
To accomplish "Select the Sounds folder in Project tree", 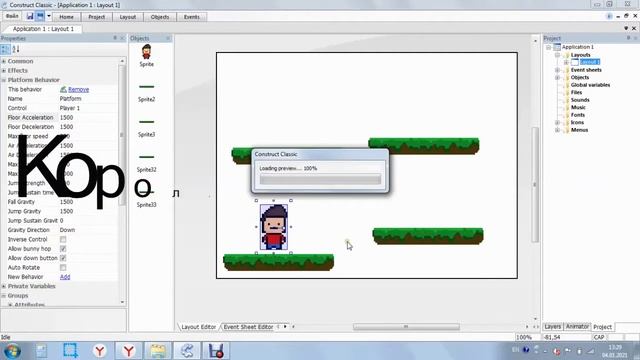I will 580,100.
